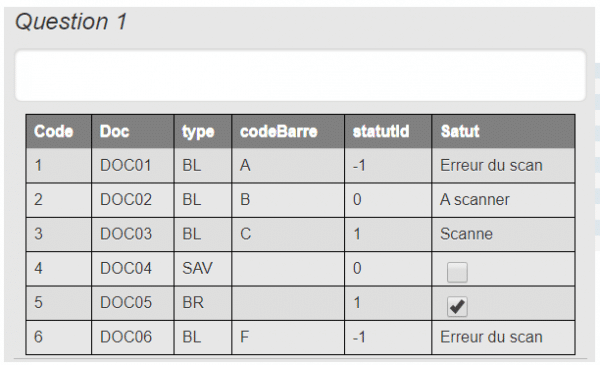Click the SAV type cell
The image size is (600, 365).
[202, 268]
